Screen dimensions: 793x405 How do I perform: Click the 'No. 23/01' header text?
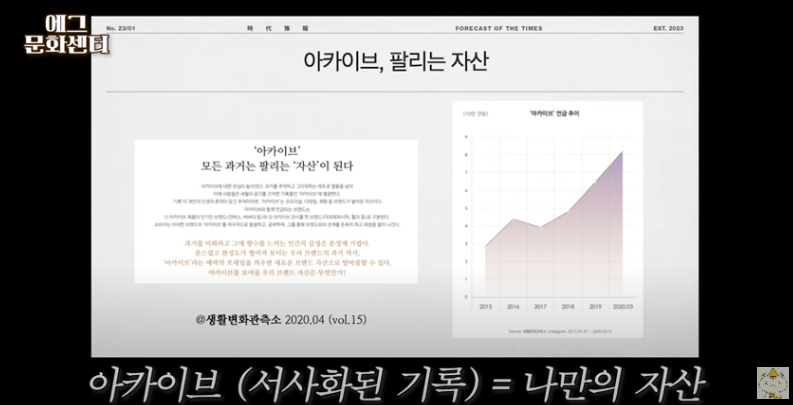pos(121,28)
